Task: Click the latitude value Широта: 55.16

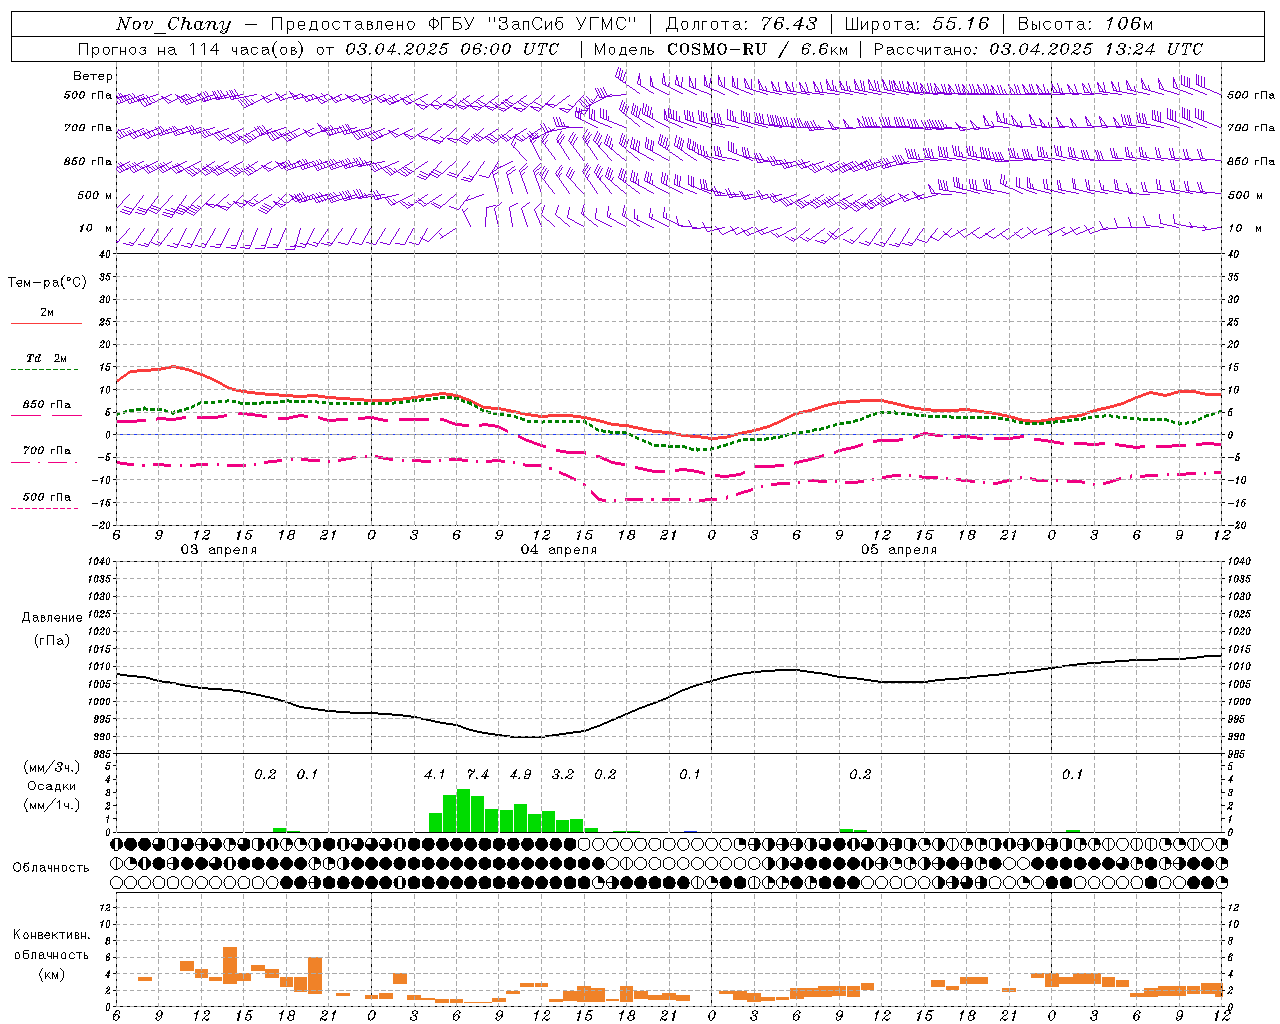Action: (x=917, y=24)
